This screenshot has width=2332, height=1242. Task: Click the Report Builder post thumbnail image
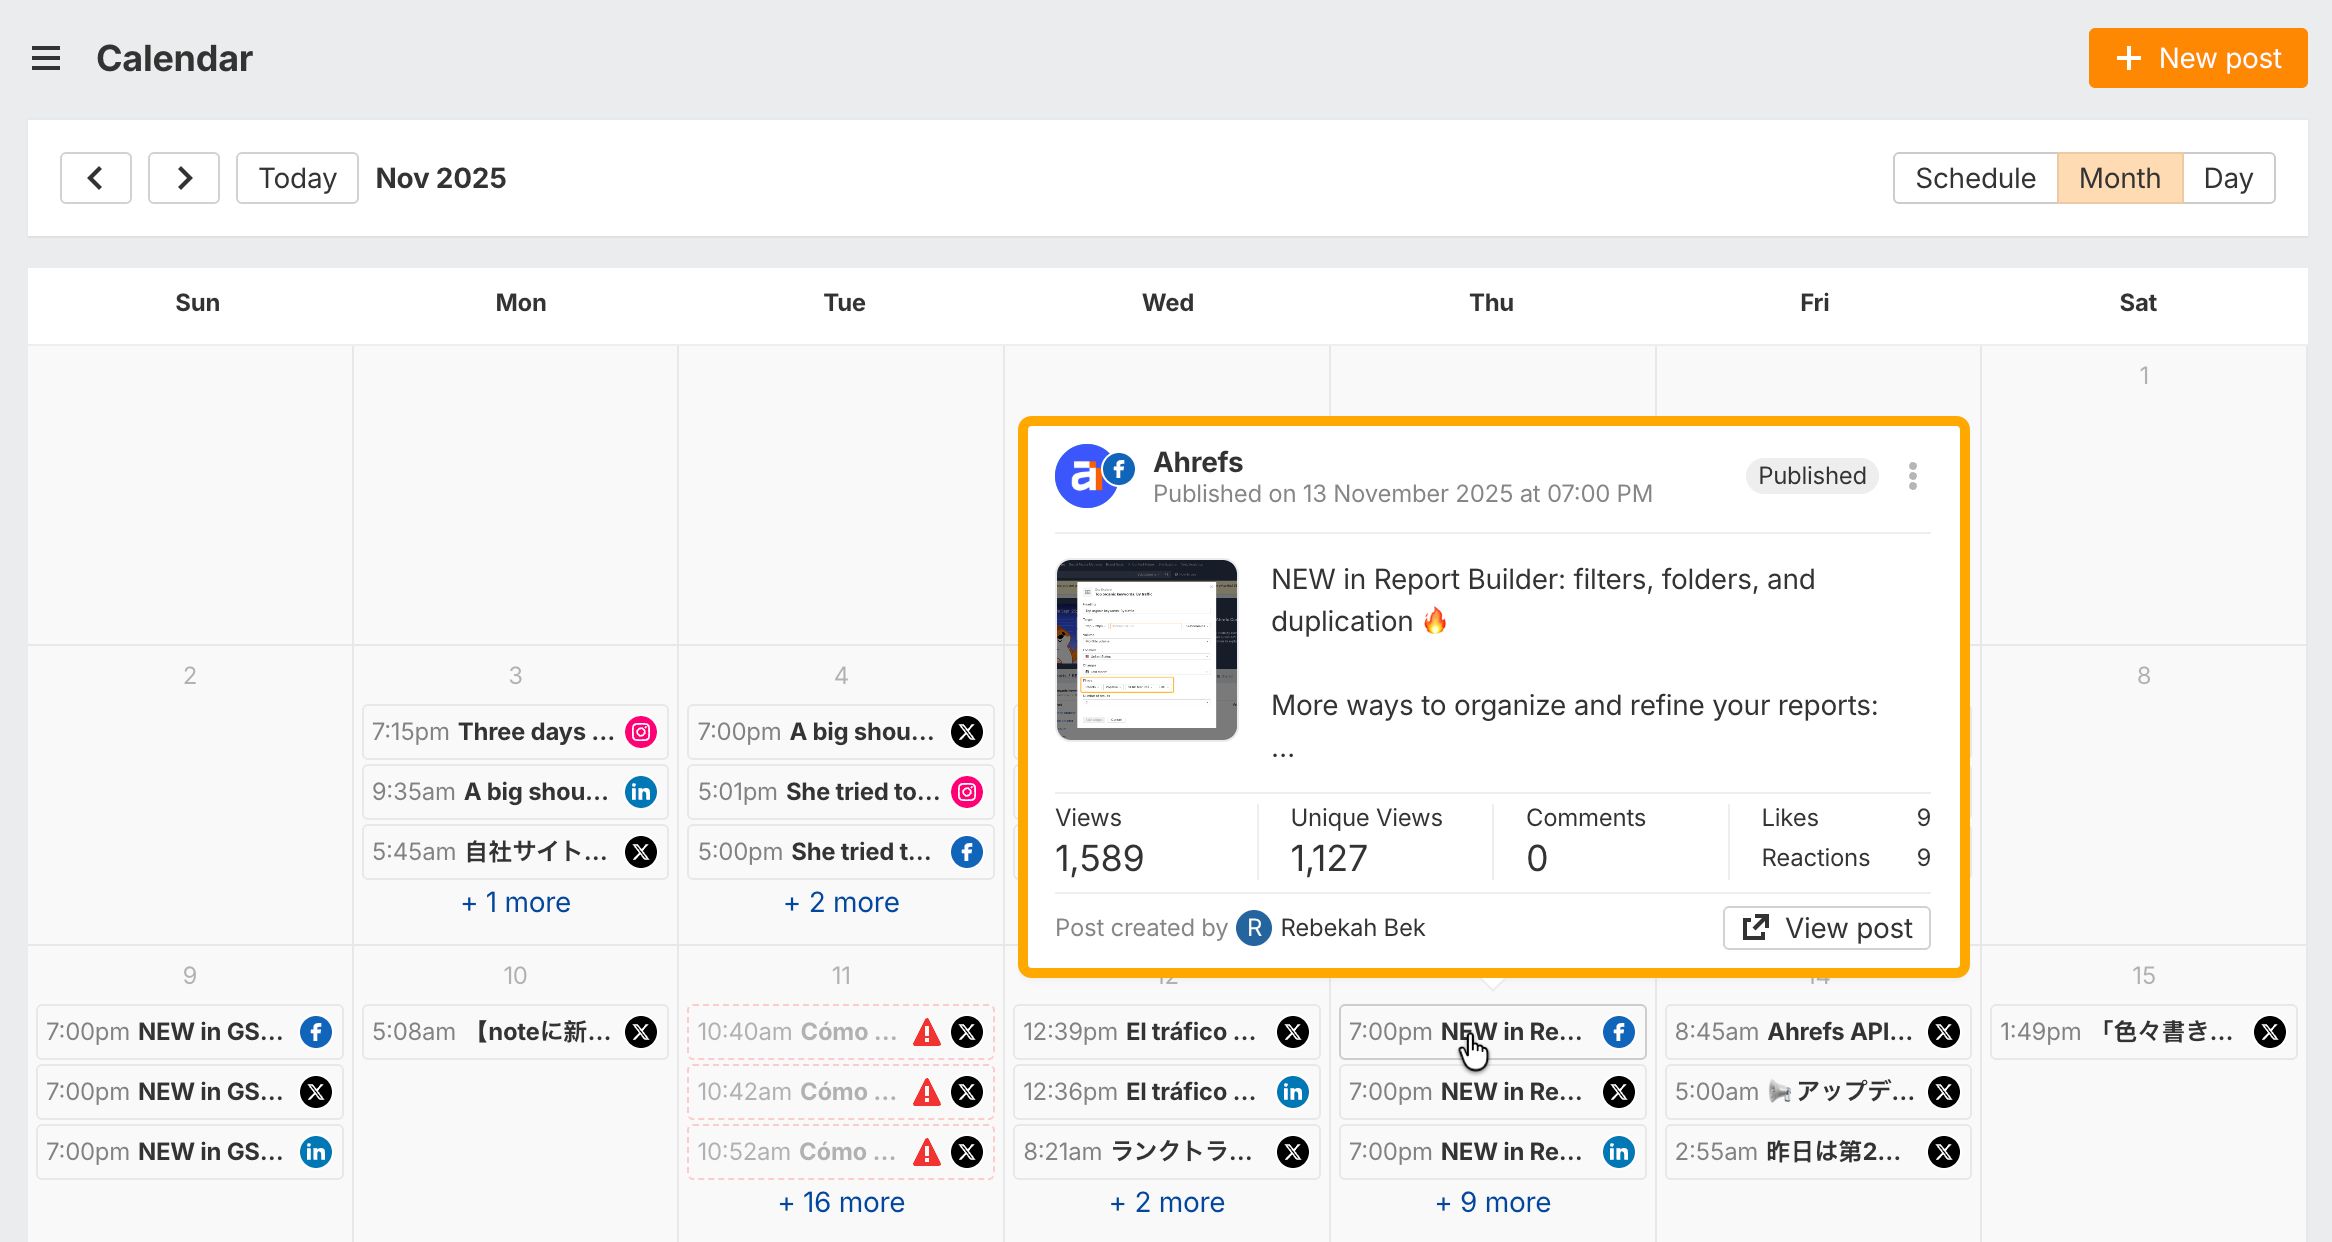tap(1146, 649)
